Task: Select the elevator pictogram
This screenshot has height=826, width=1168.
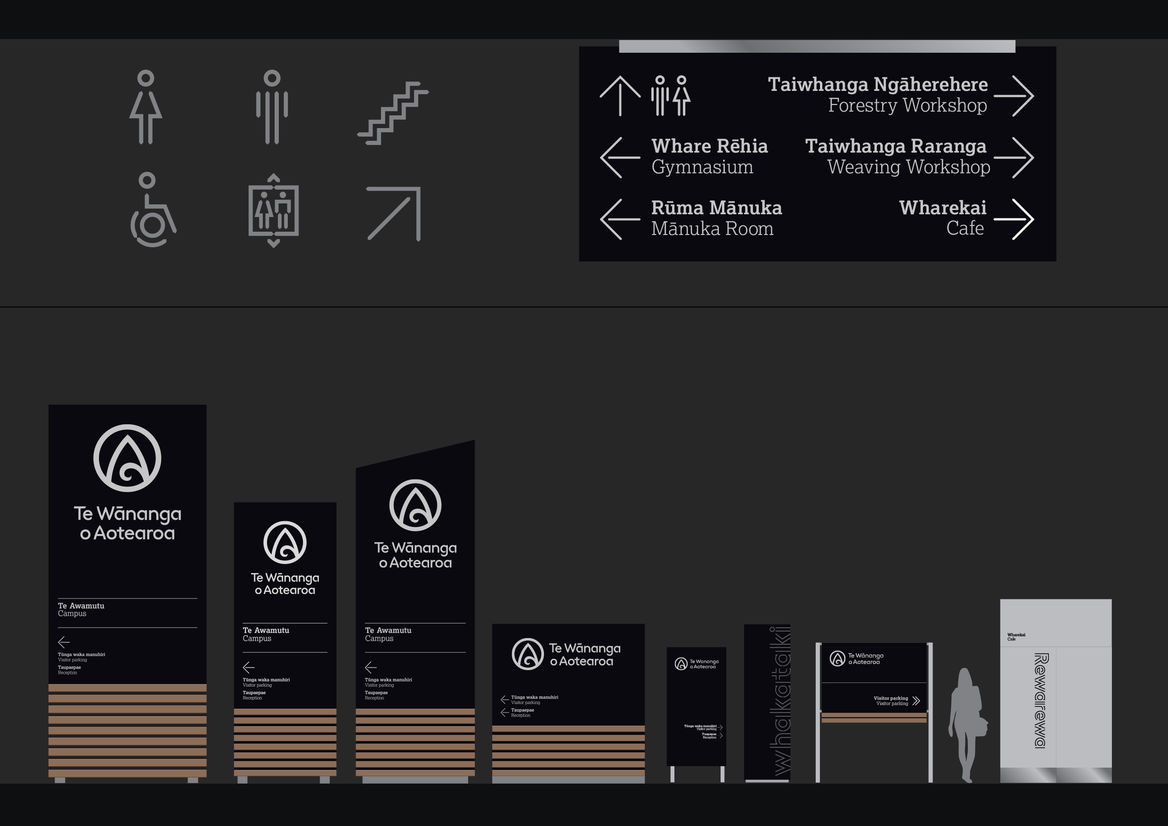Action: click(x=273, y=210)
